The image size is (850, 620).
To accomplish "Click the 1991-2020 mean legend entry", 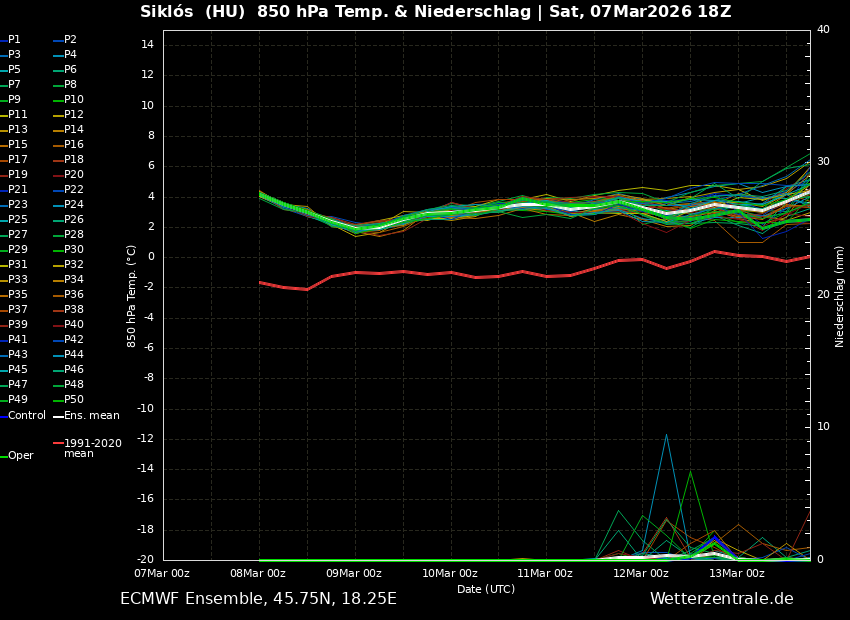I will pos(92,448).
